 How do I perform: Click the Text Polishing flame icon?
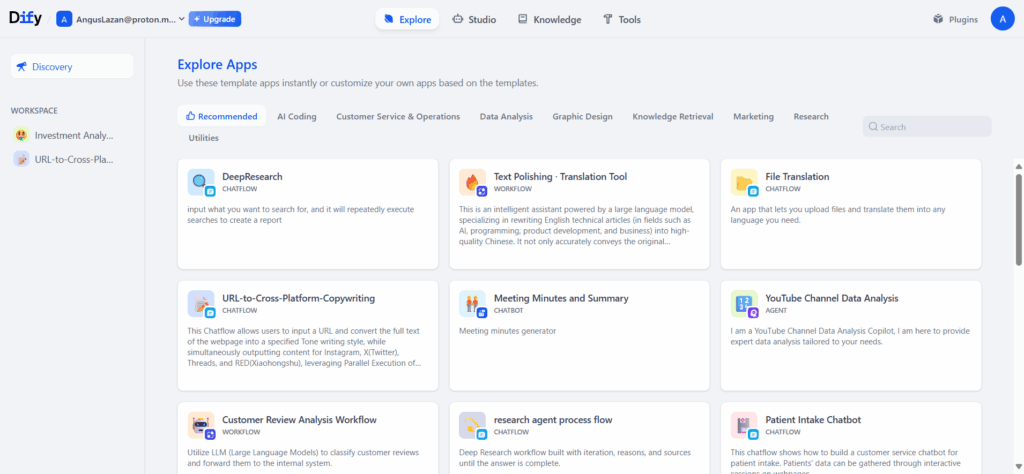pyautogui.click(x=473, y=182)
